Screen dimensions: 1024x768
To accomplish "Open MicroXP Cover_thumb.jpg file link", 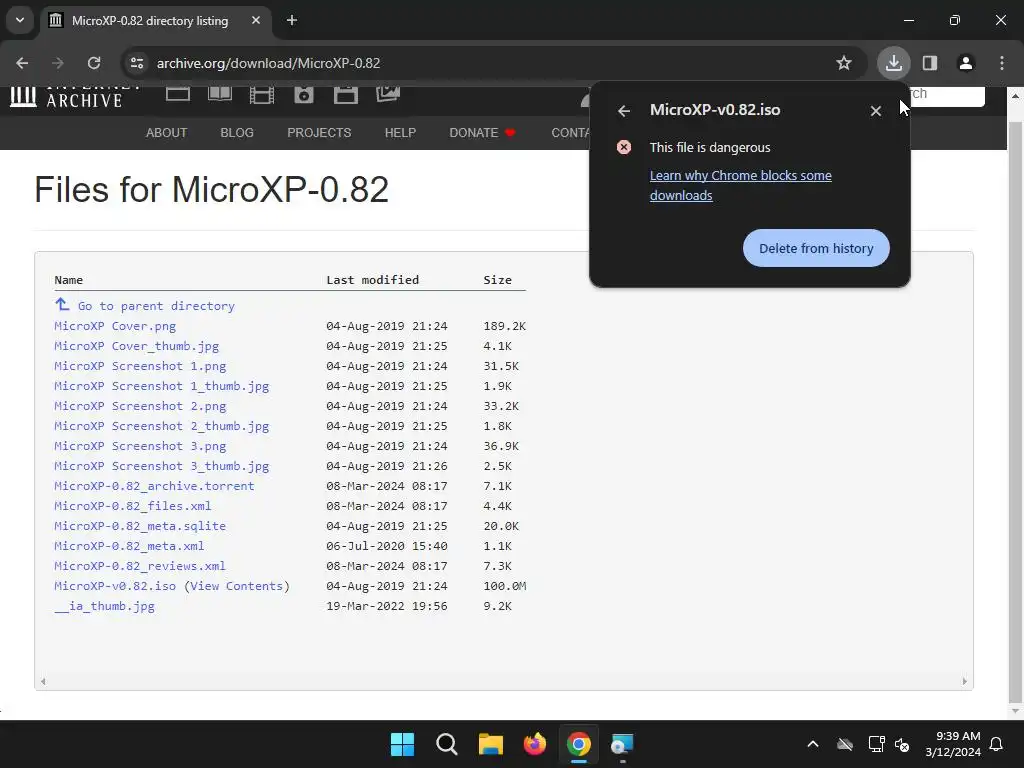I will (136, 346).
